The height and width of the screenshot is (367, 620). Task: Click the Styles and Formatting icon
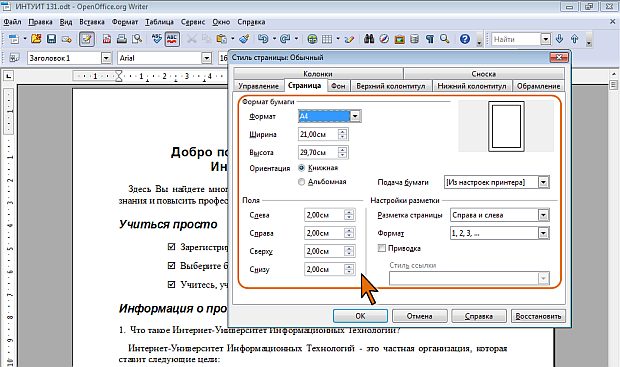pos(14,58)
